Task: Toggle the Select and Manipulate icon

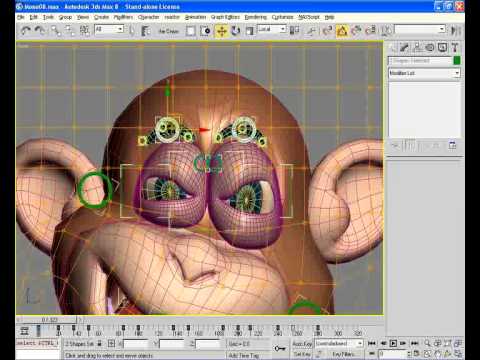Action: click(x=311, y=31)
